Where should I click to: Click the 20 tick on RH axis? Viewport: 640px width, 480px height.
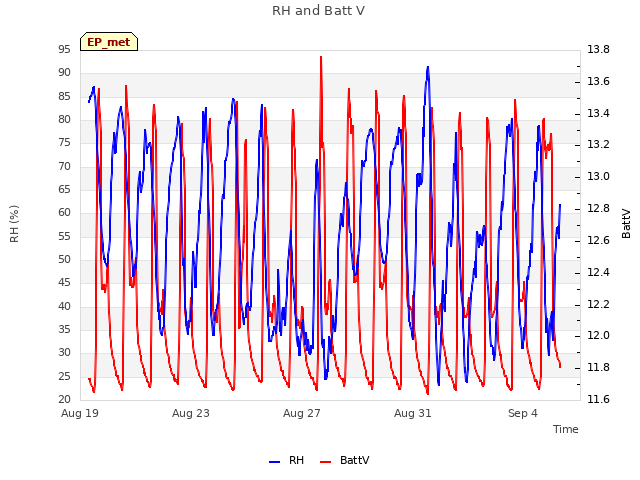[x=64, y=399]
